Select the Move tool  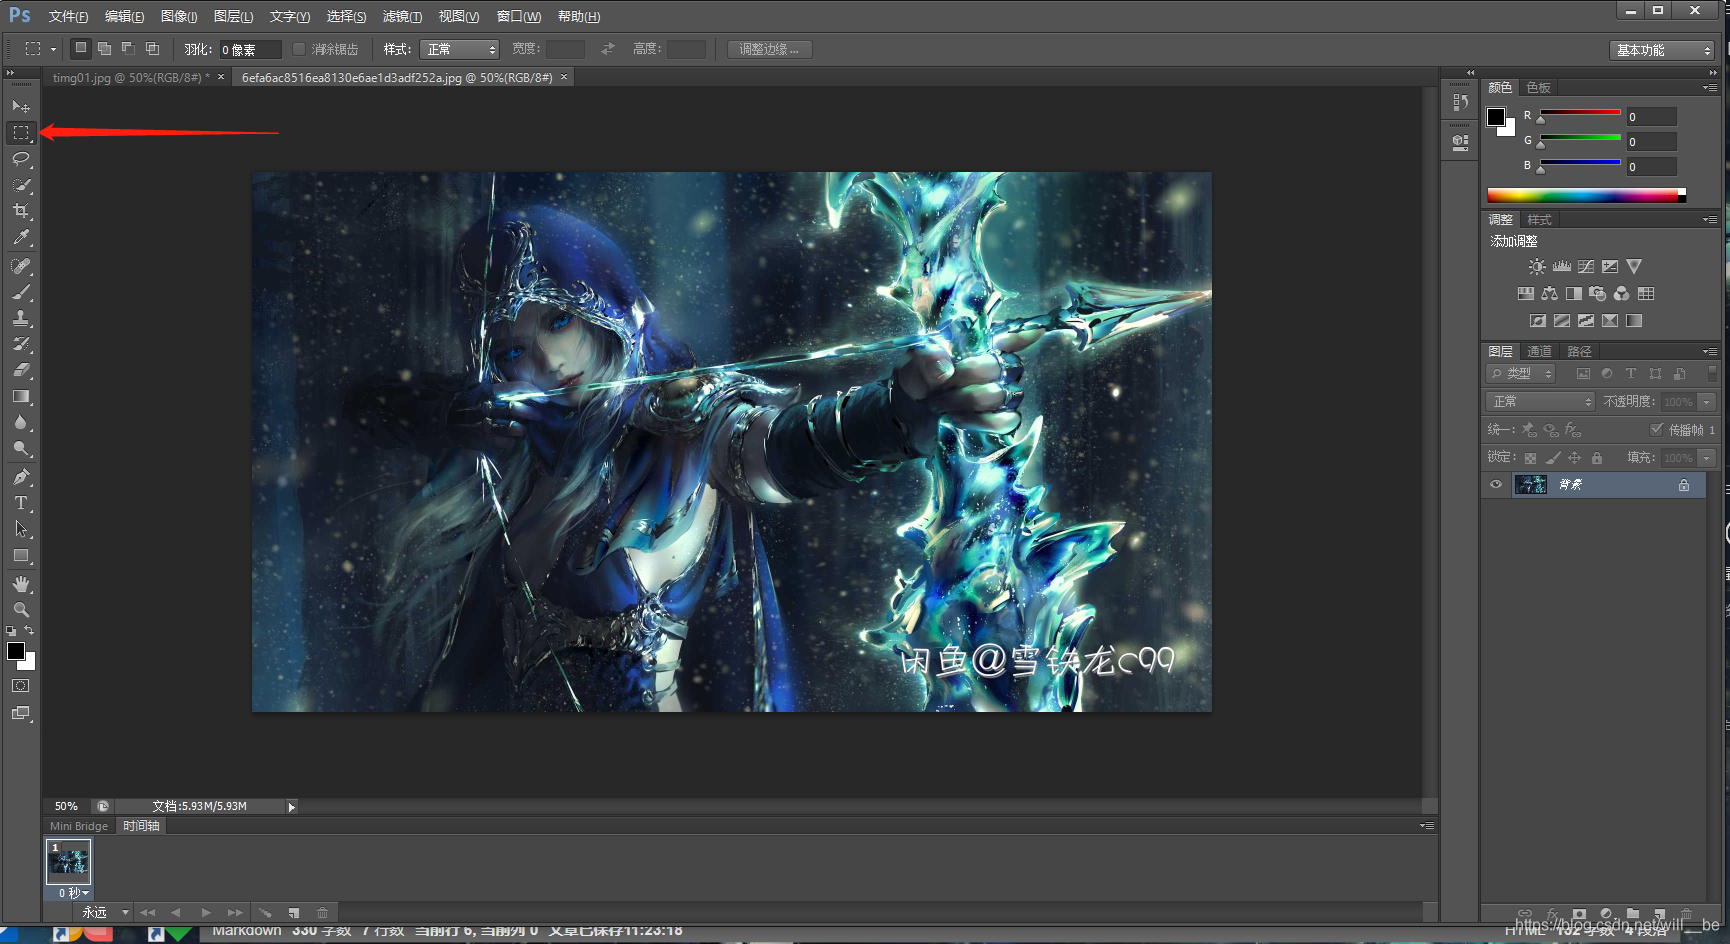[21, 106]
